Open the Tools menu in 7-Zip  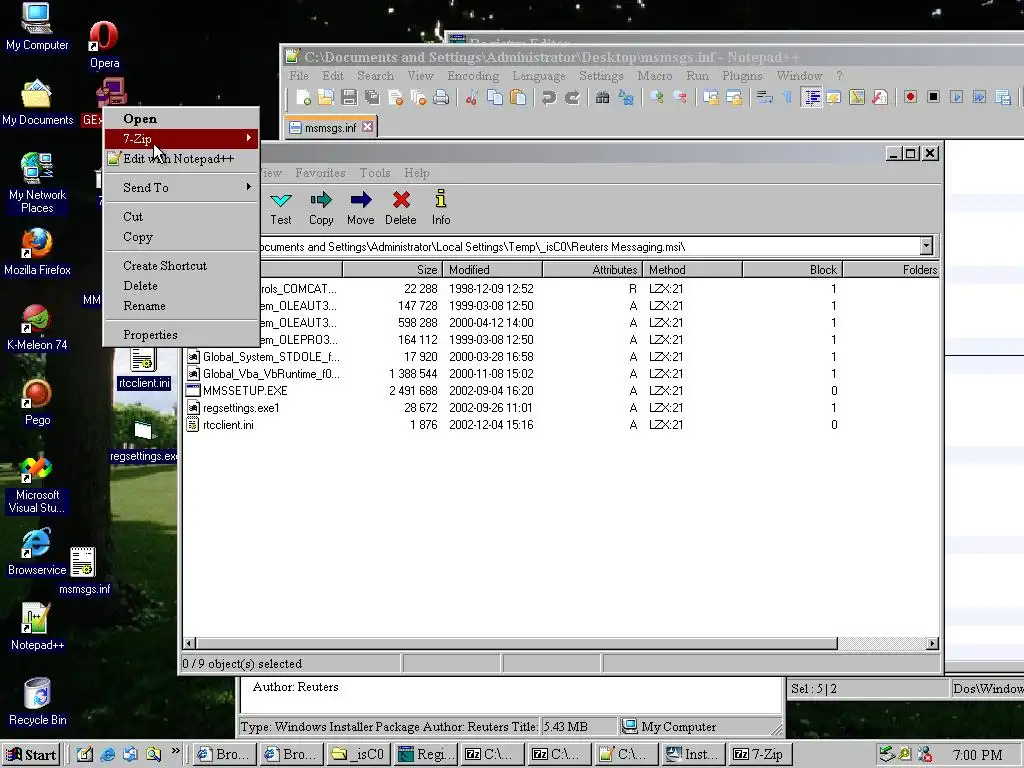click(375, 173)
